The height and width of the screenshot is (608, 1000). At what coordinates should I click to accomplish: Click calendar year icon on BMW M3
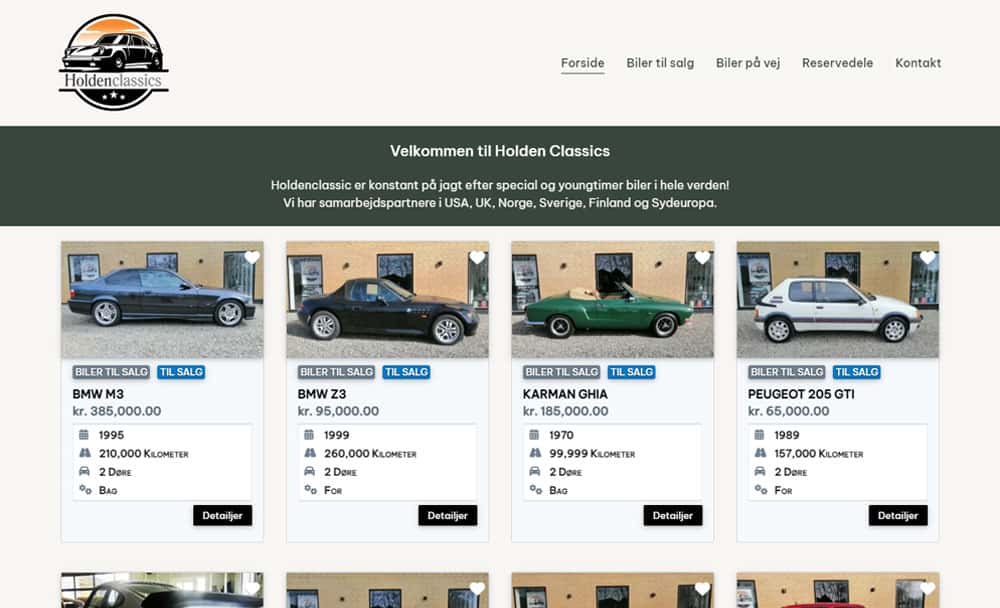84,434
